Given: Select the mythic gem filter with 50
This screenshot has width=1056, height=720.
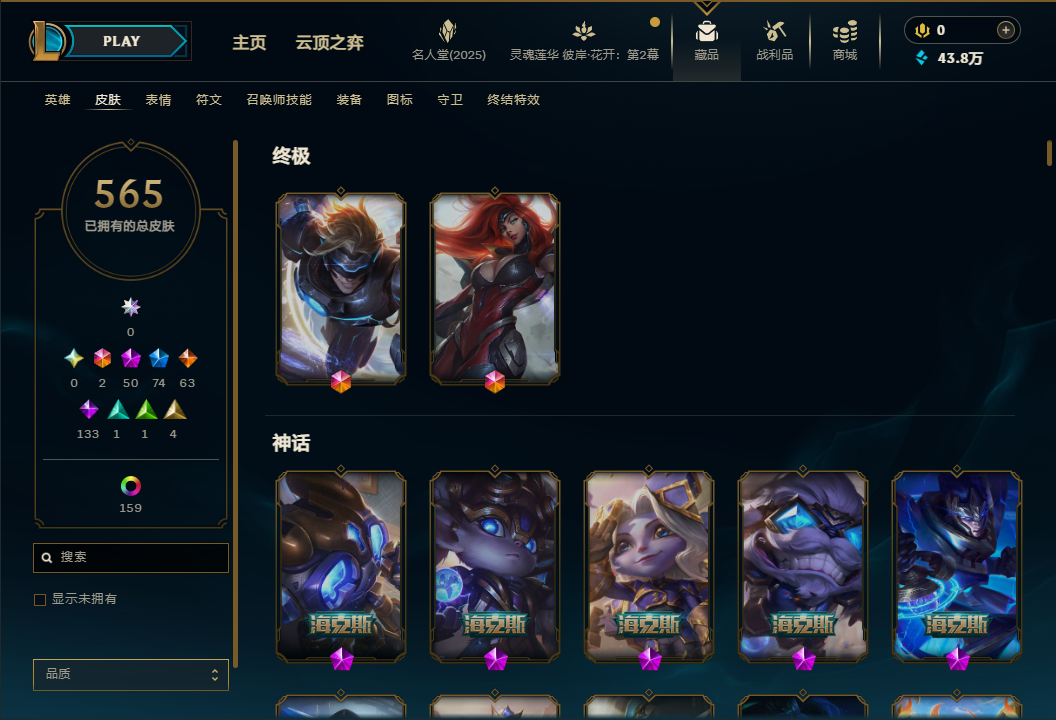Looking at the screenshot, I should pyautogui.click(x=131, y=358).
